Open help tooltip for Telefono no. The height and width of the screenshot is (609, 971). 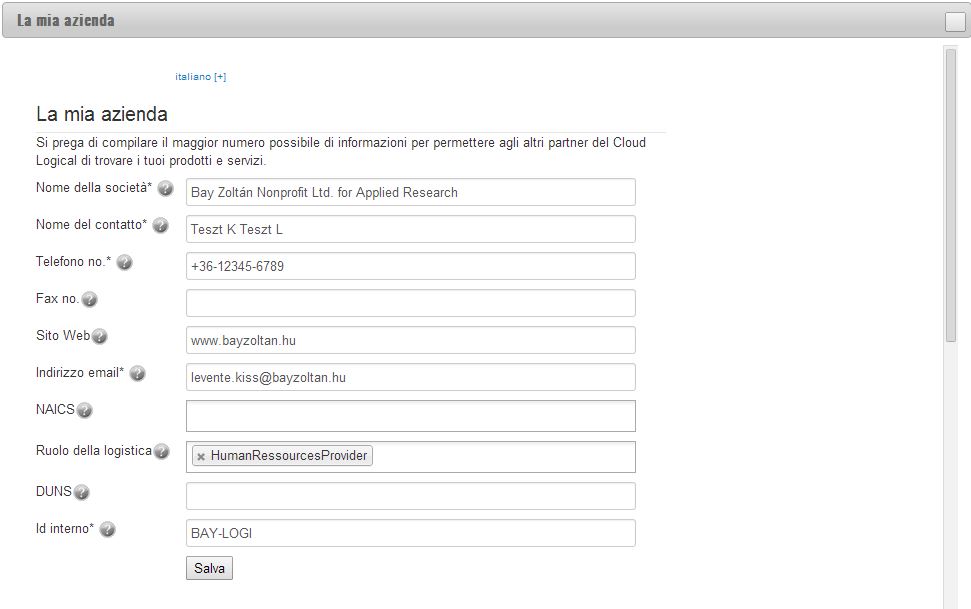click(x=124, y=263)
